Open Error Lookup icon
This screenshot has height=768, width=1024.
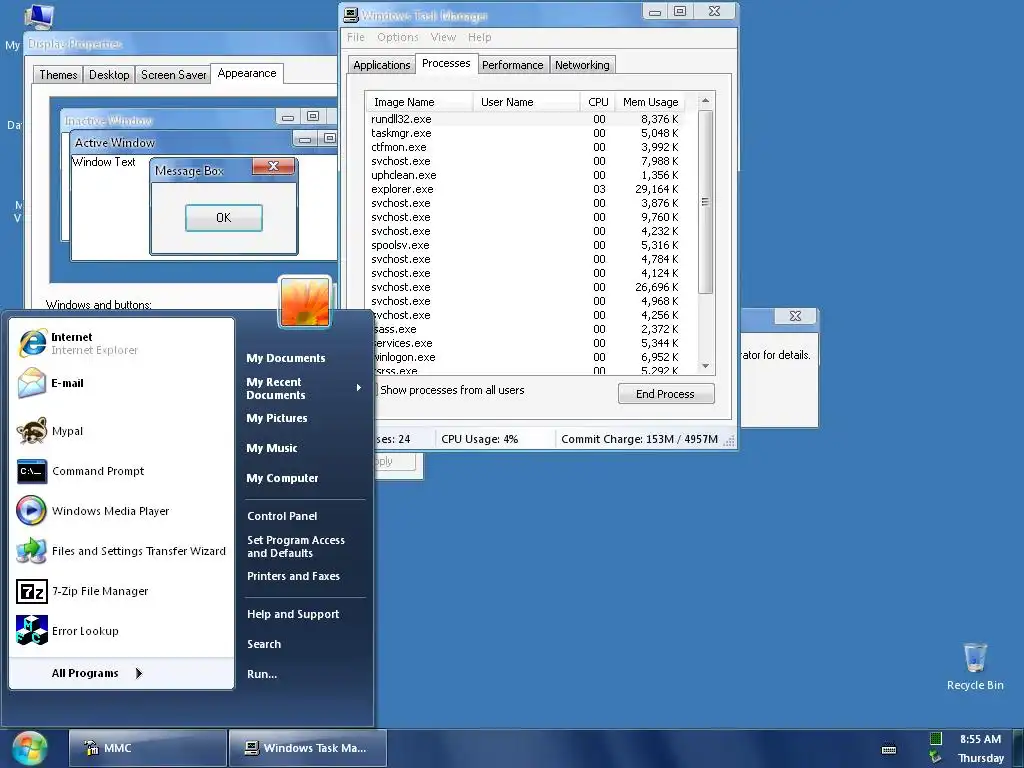[x=31, y=631]
